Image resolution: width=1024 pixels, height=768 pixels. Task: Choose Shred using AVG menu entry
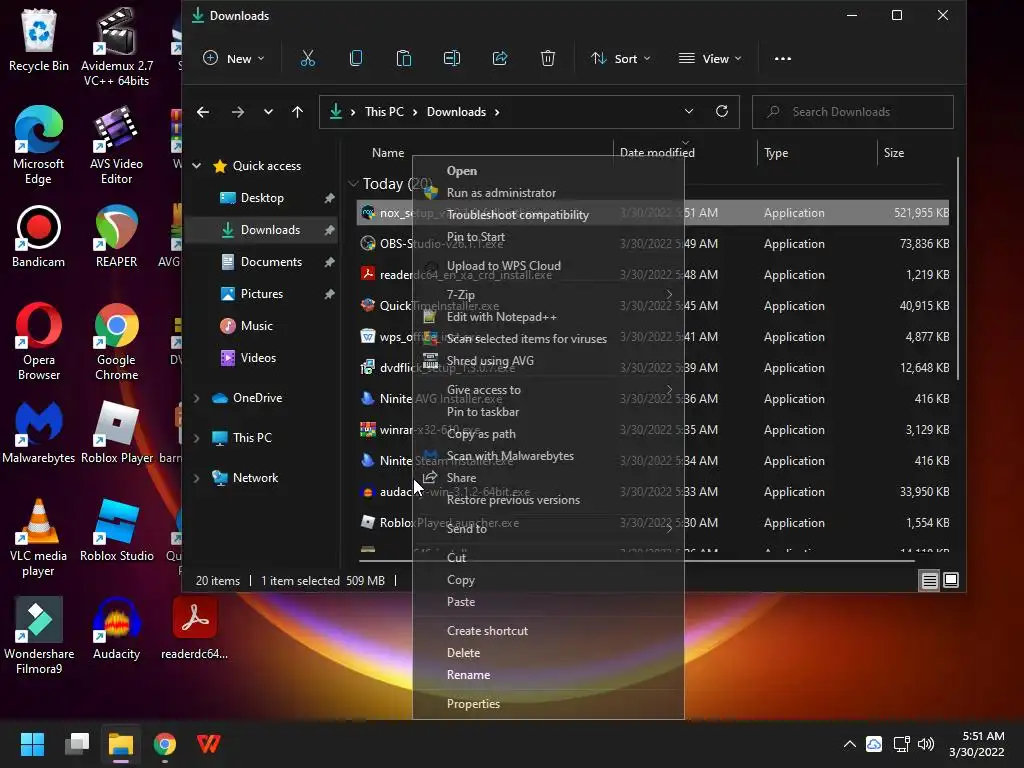pyautogui.click(x=548, y=360)
